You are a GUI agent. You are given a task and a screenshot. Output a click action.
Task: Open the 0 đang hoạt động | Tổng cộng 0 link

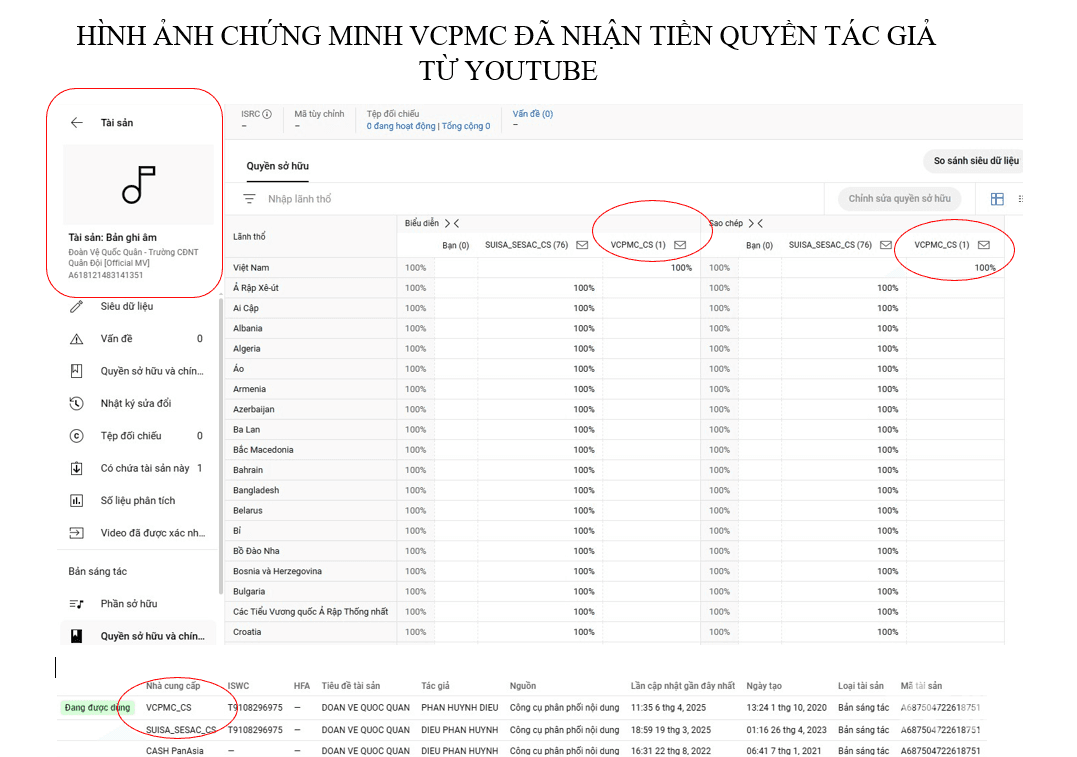pyautogui.click(x=429, y=126)
